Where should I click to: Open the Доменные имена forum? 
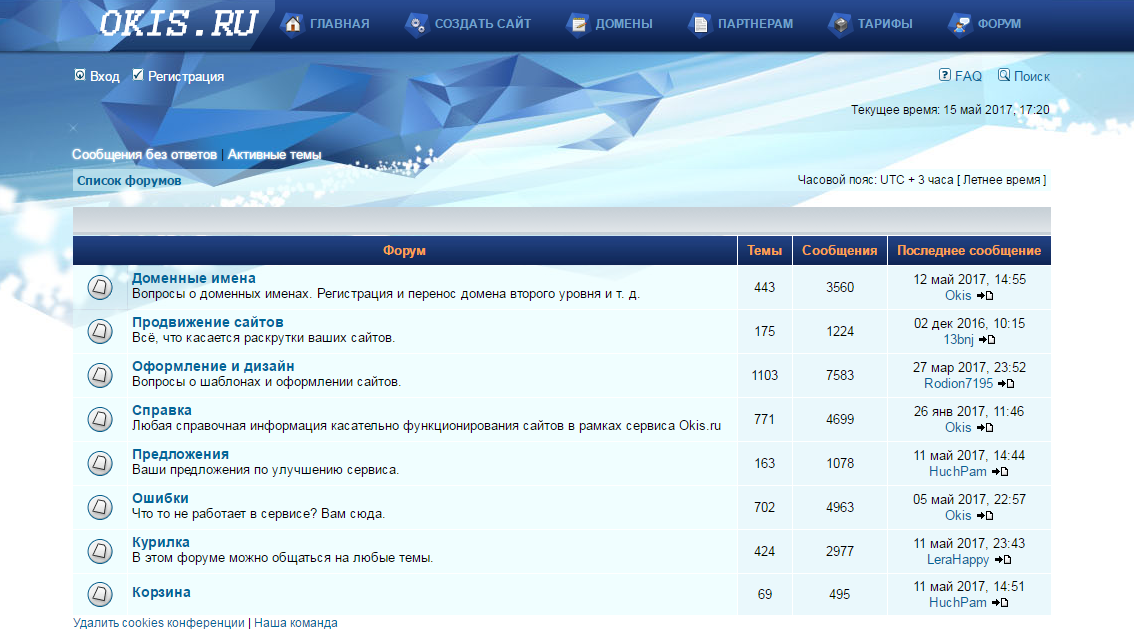click(x=194, y=278)
